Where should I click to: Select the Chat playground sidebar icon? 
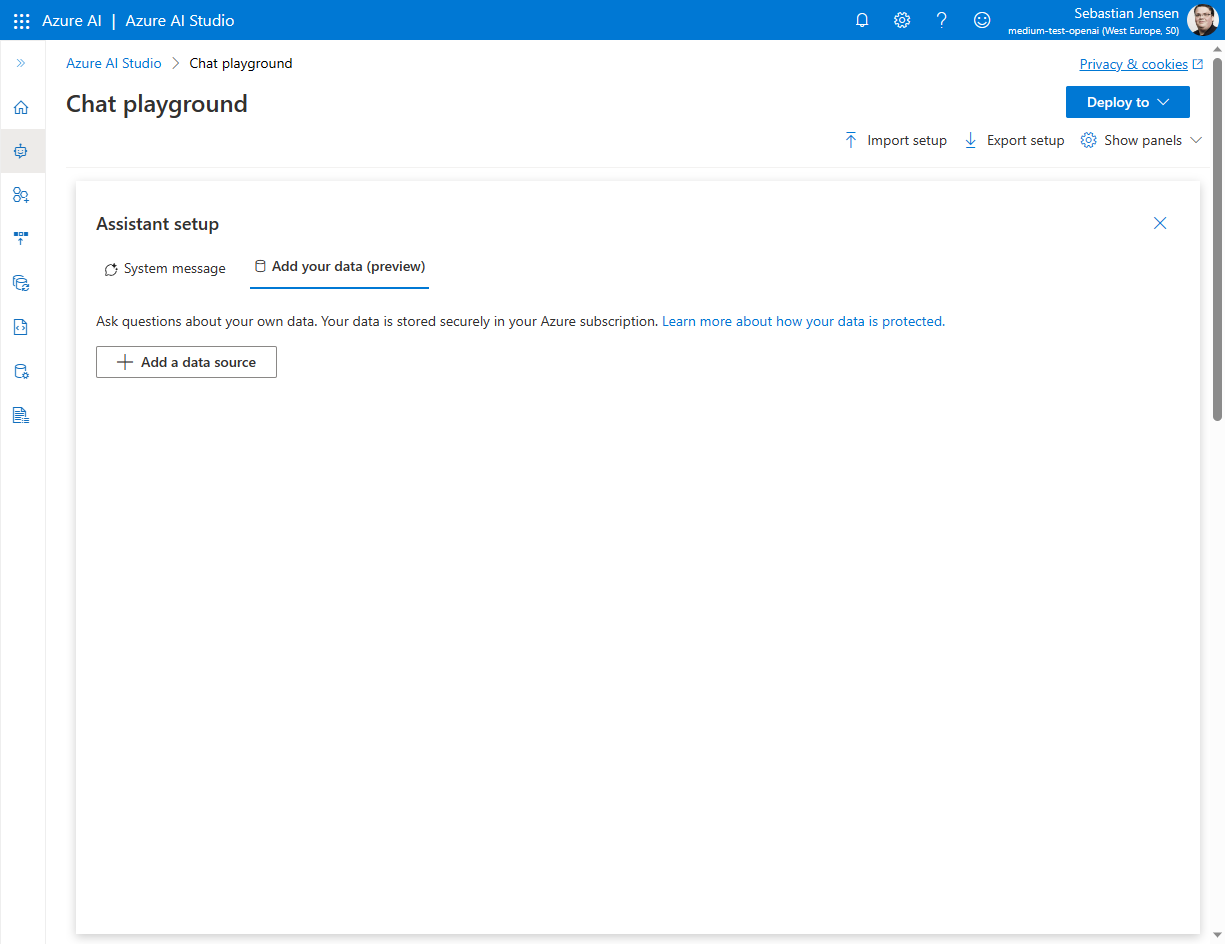pyautogui.click(x=21, y=152)
